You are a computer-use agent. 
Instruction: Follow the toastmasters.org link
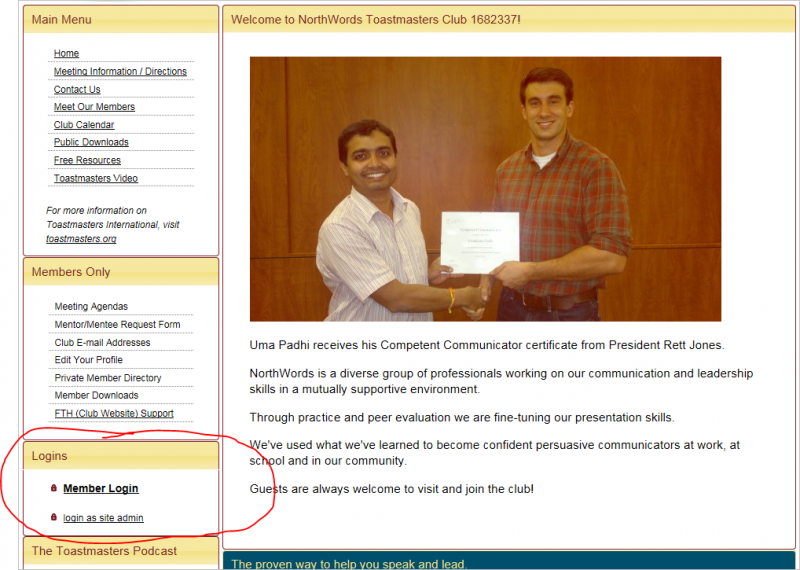click(81, 239)
